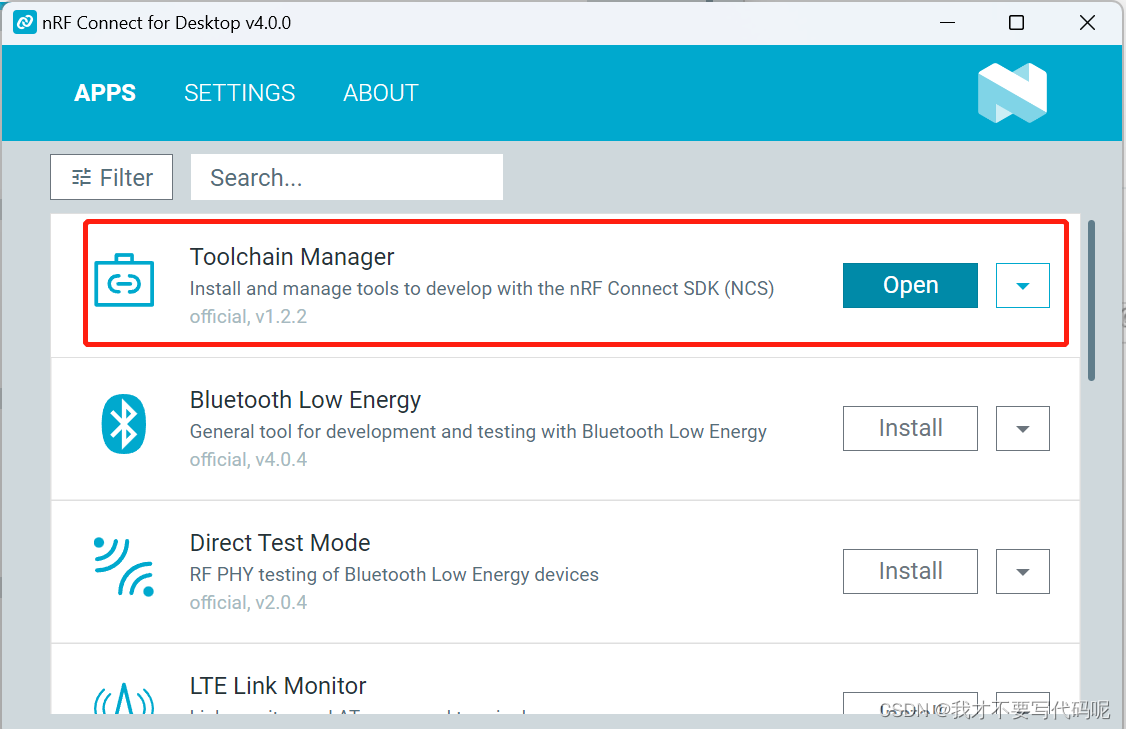Minimize the nRF Connect window
The width and height of the screenshot is (1126, 729).
click(948, 23)
